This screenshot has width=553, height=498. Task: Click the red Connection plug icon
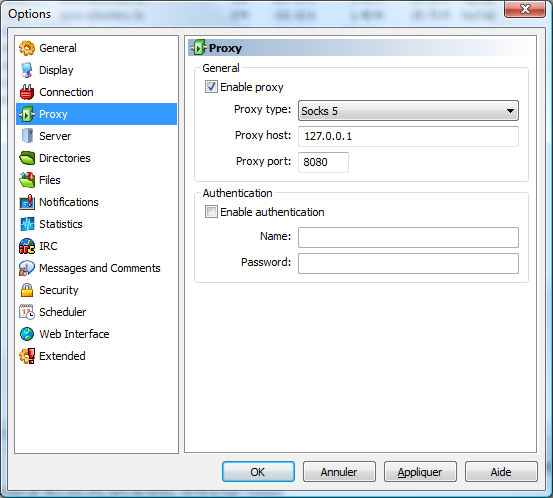coord(27,92)
